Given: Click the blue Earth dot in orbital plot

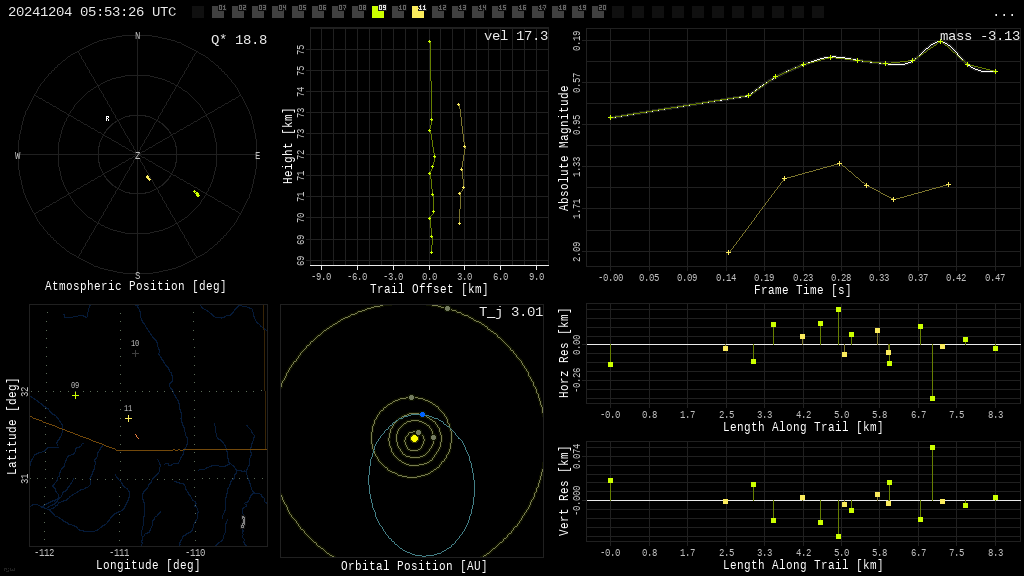Looking at the screenshot, I should 422,414.
